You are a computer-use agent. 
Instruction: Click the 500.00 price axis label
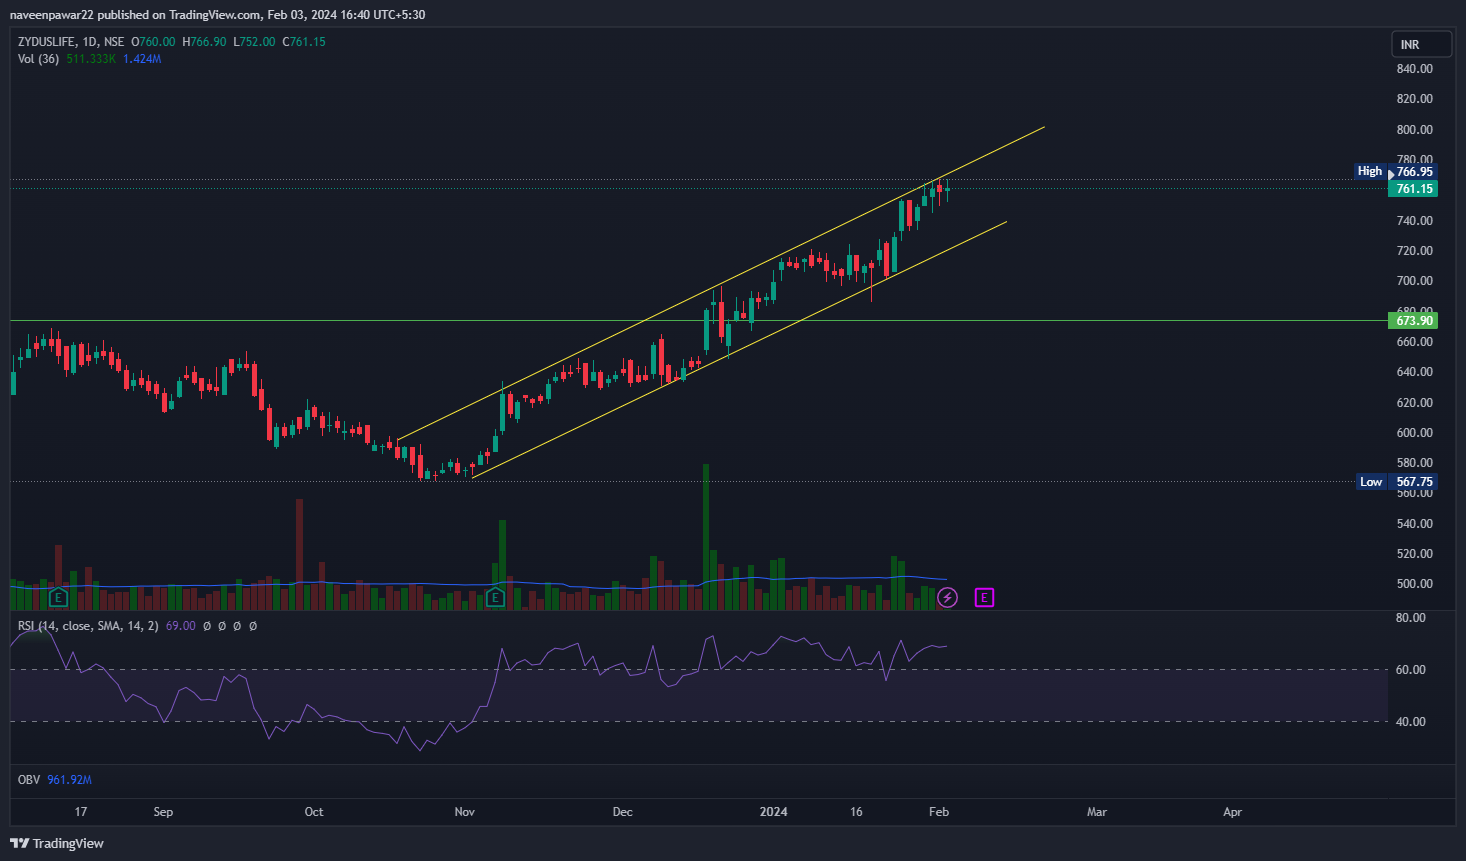[x=1414, y=584]
